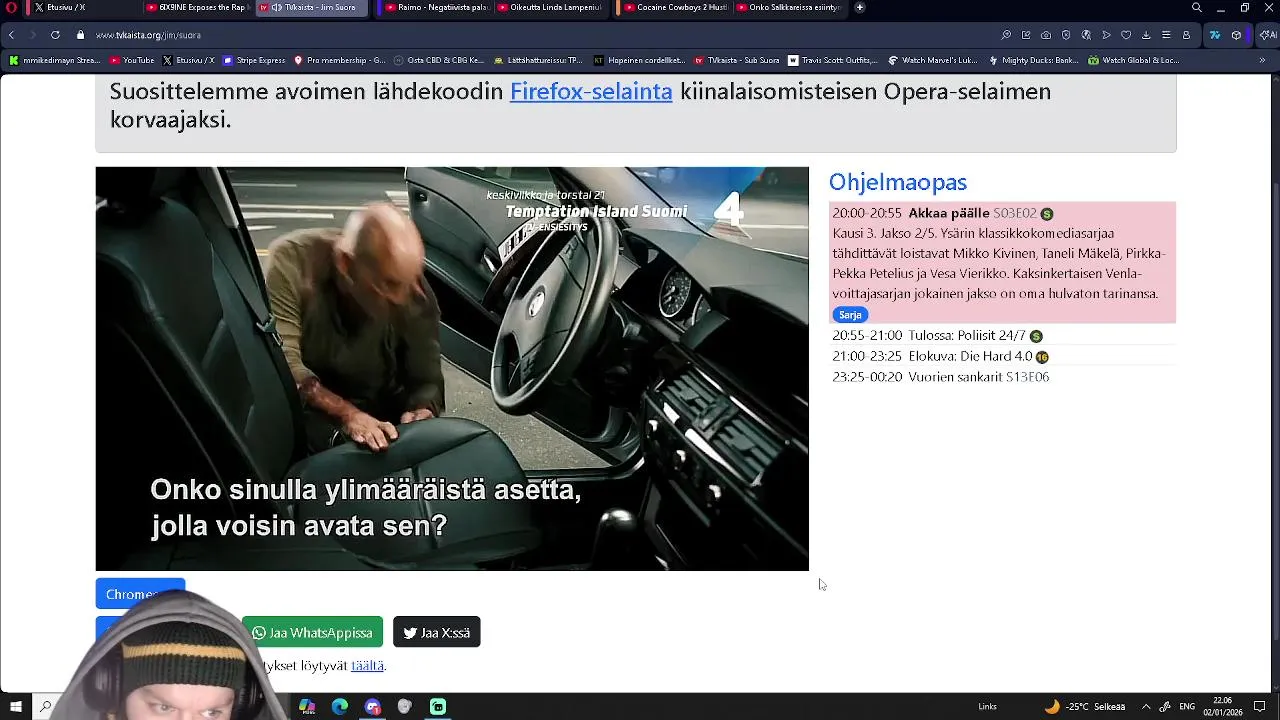Open the Watch Global & Loc bookmark
1280x720 pixels.
[1133, 60]
